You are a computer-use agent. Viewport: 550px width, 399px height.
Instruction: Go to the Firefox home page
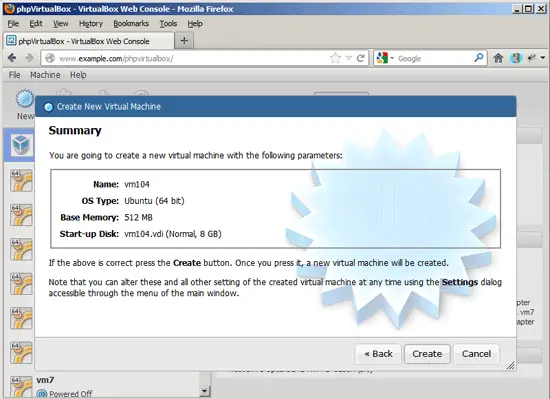pos(498,58)
